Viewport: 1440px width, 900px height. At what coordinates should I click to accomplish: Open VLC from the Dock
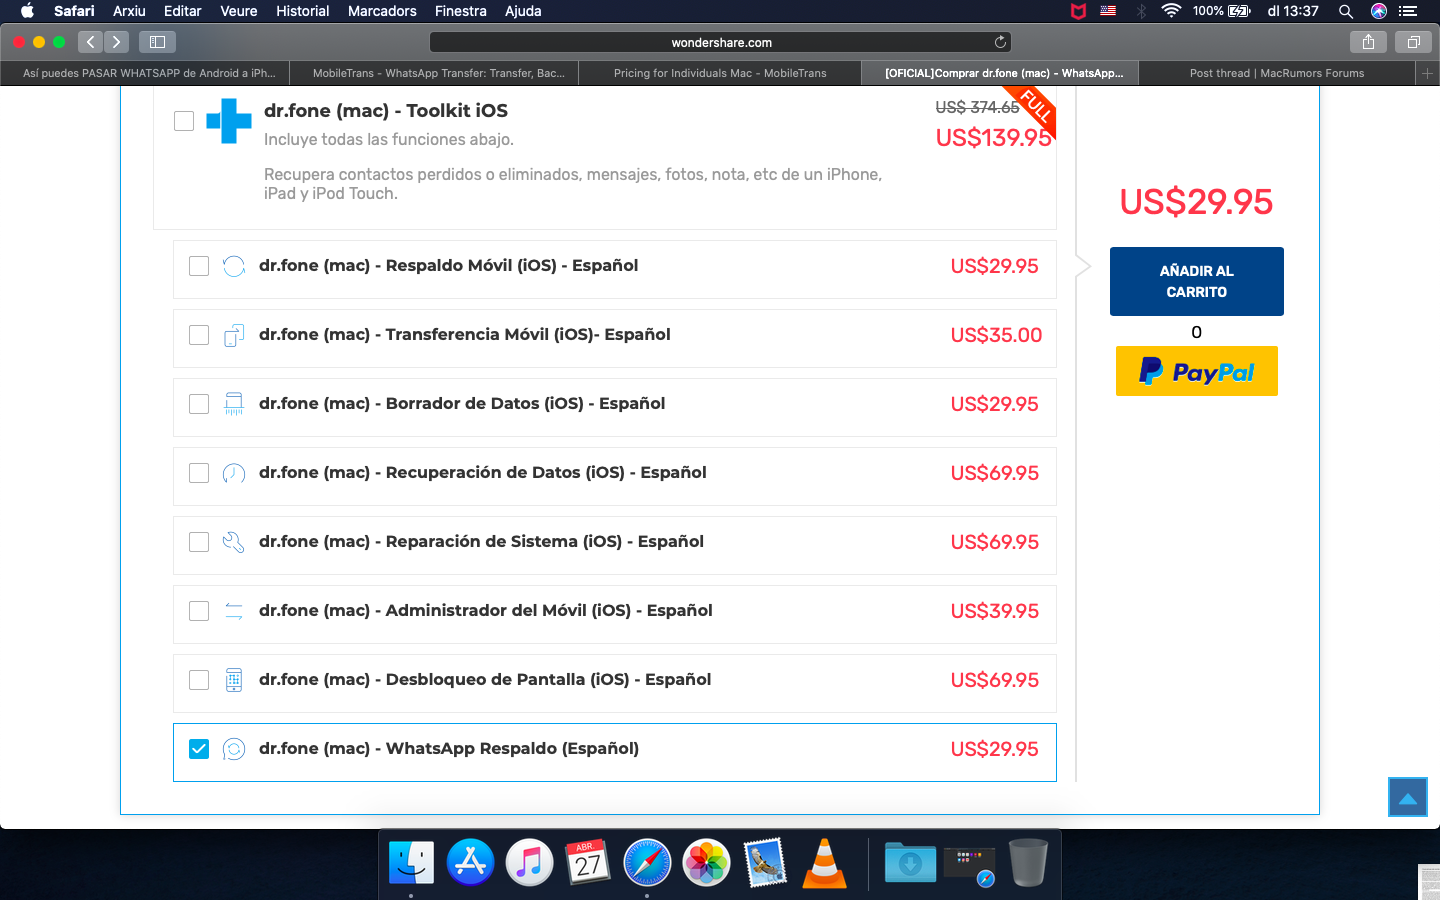(824, 862)
